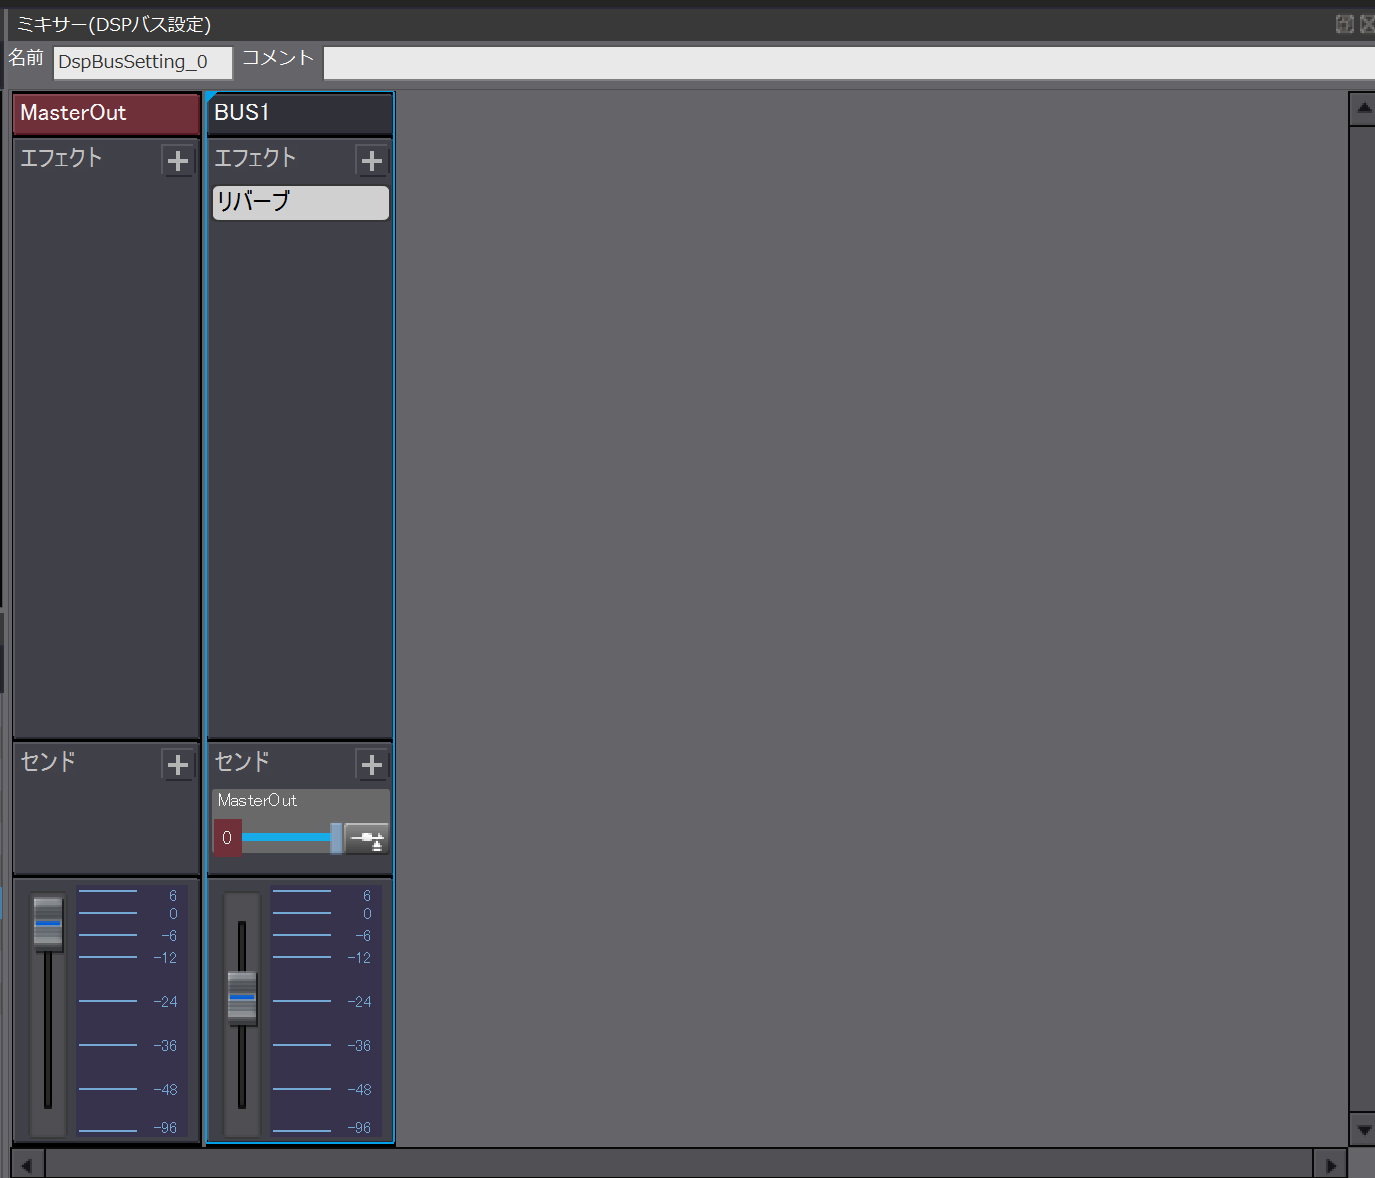This screenshot has width=1375, height=1178.
Task: Click the DspBusSetting_0 name field
Action: (140, 62)
